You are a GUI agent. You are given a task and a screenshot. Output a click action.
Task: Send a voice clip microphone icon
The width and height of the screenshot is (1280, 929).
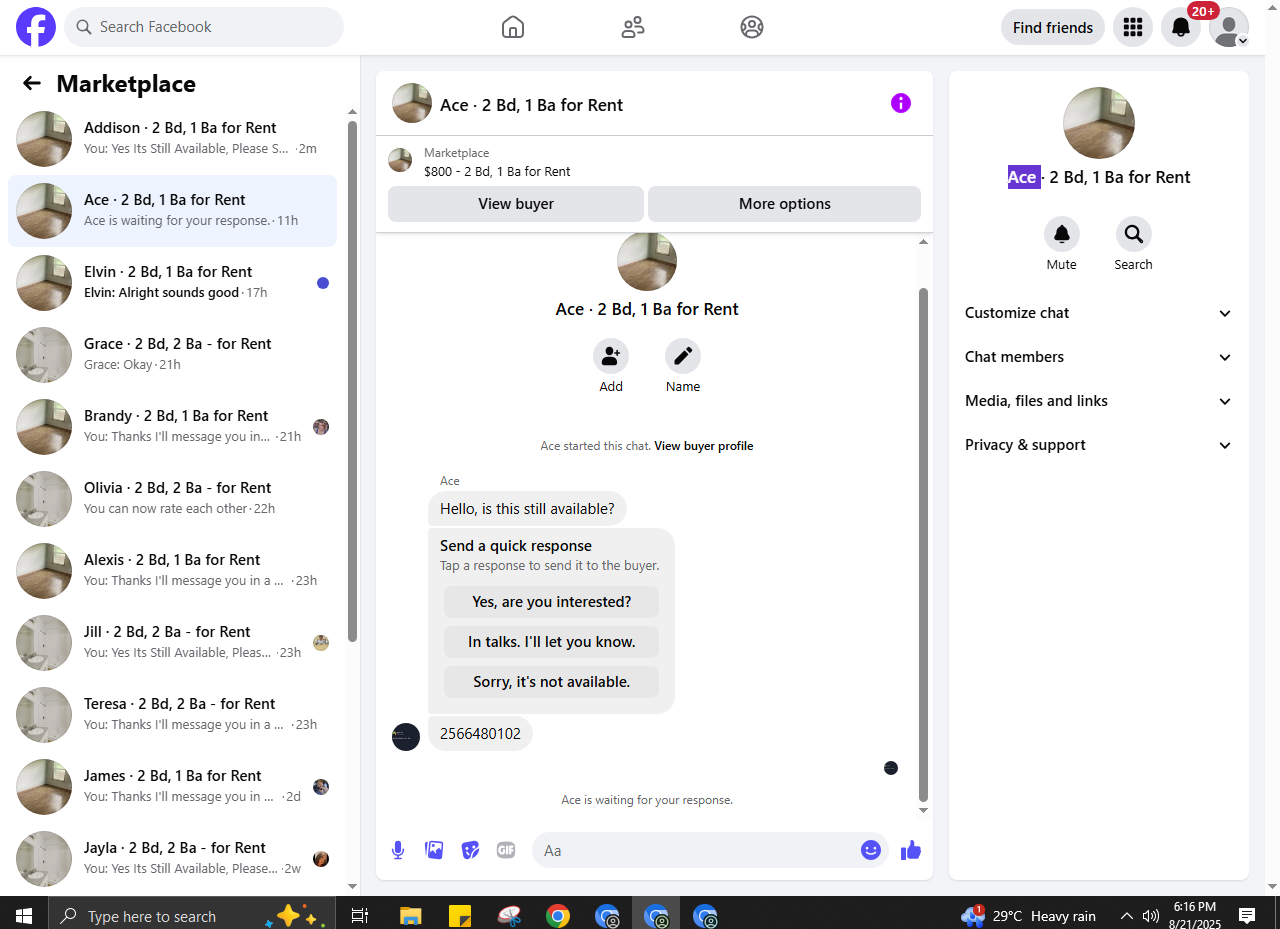[398, 850]
